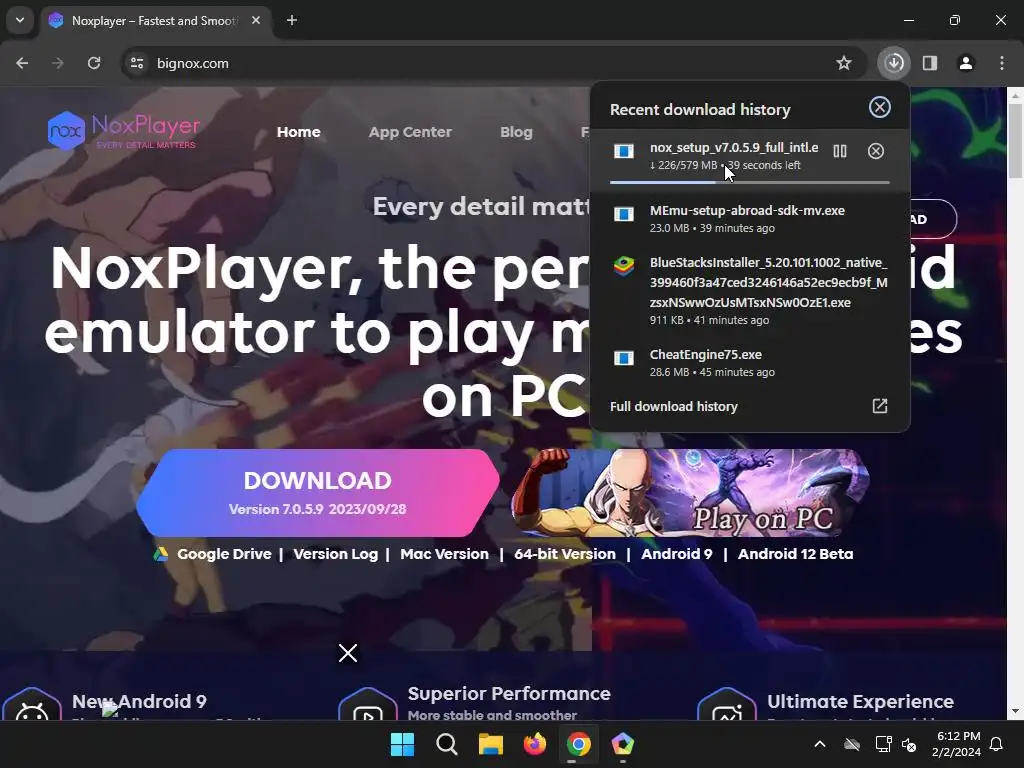Click the New Android 9 feature heading
Viewport: 1024px width, 768px height.
(139, 701)
